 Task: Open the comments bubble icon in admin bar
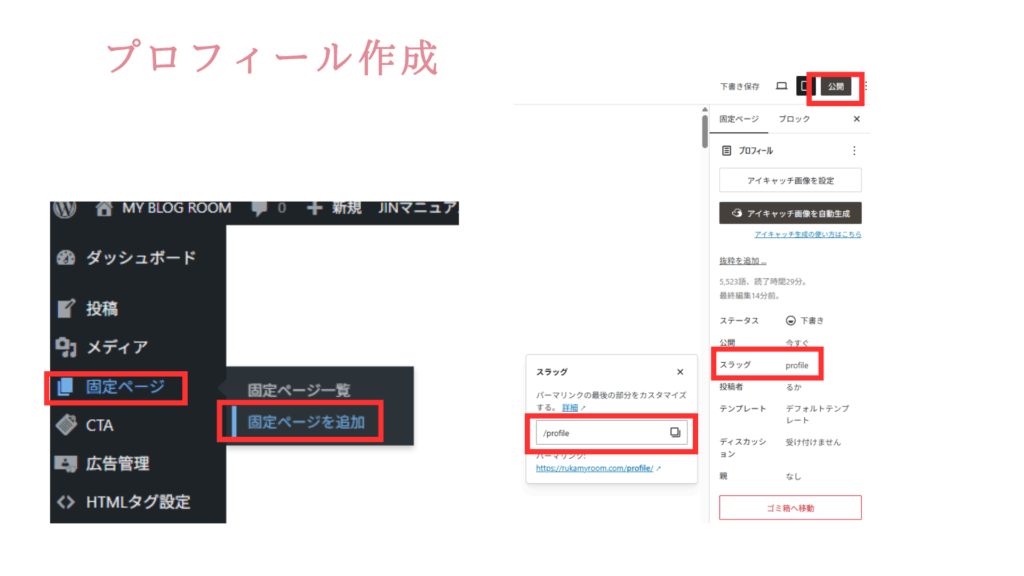pos(259,209)
